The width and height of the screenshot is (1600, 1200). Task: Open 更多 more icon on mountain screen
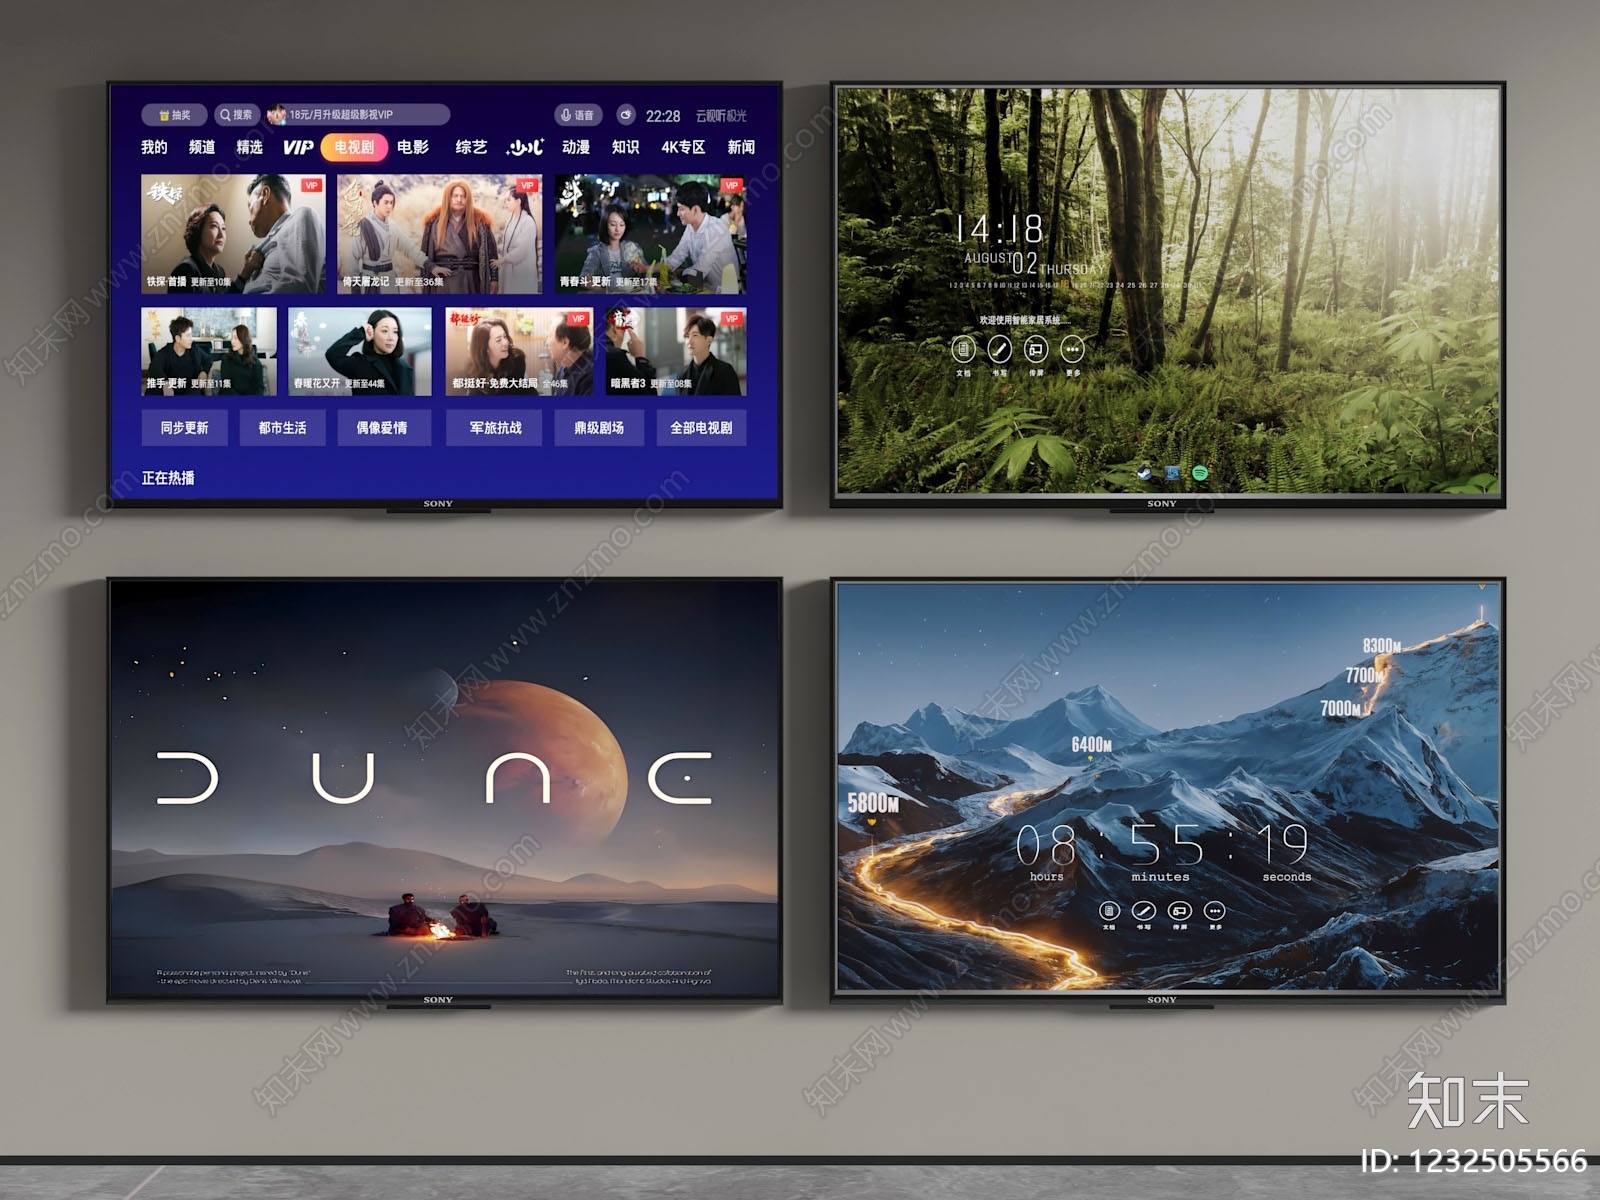1215,911
